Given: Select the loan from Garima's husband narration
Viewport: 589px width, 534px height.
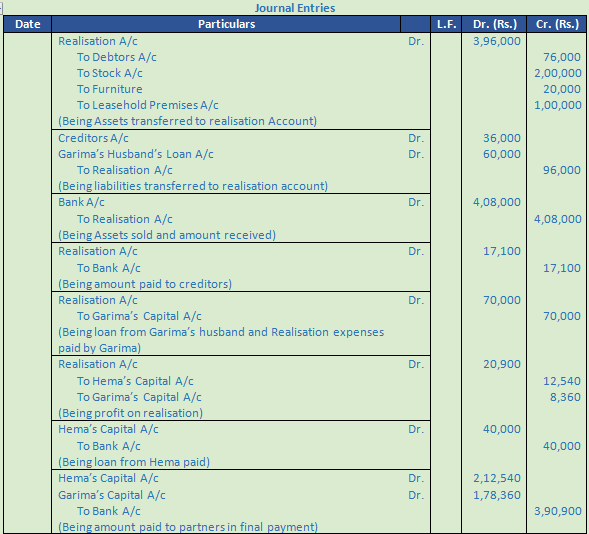Looking at the screenshot, I should [x=221, y=340].
